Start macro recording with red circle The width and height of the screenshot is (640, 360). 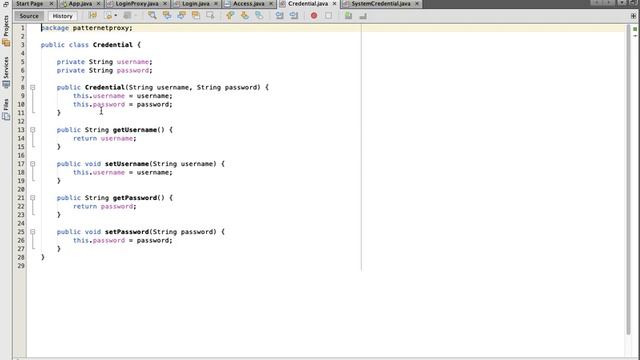(314, 16)
